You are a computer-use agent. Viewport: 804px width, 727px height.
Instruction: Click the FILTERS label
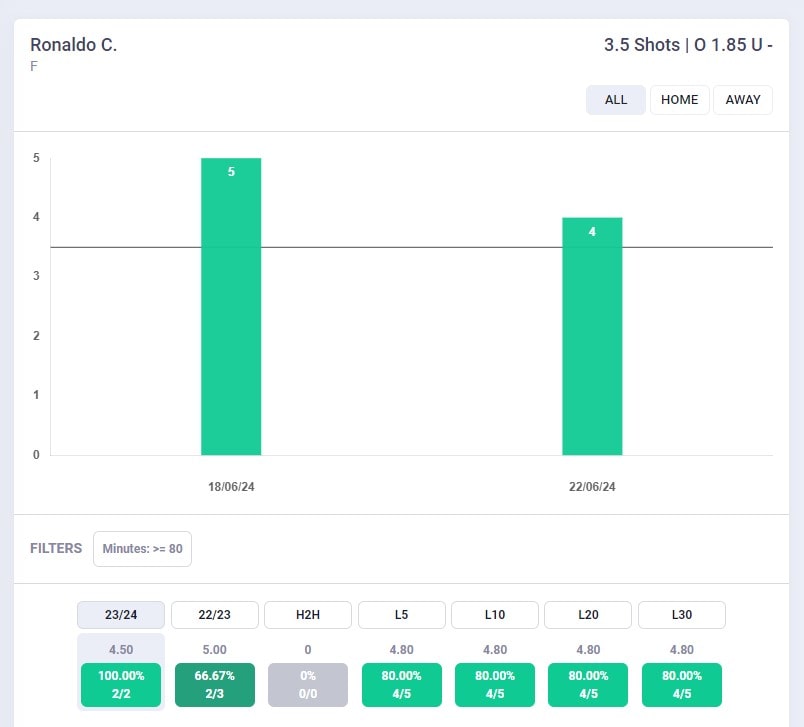click(x=56, y=549)
